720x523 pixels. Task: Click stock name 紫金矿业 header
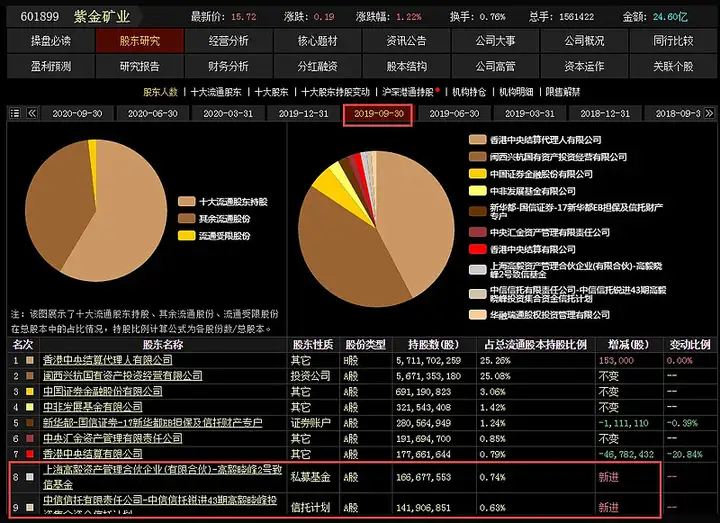(102, 17)
